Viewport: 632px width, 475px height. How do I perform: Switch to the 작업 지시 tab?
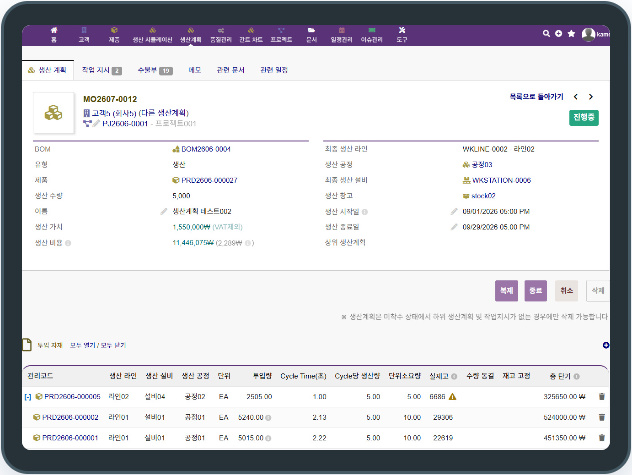coord(102,70)
